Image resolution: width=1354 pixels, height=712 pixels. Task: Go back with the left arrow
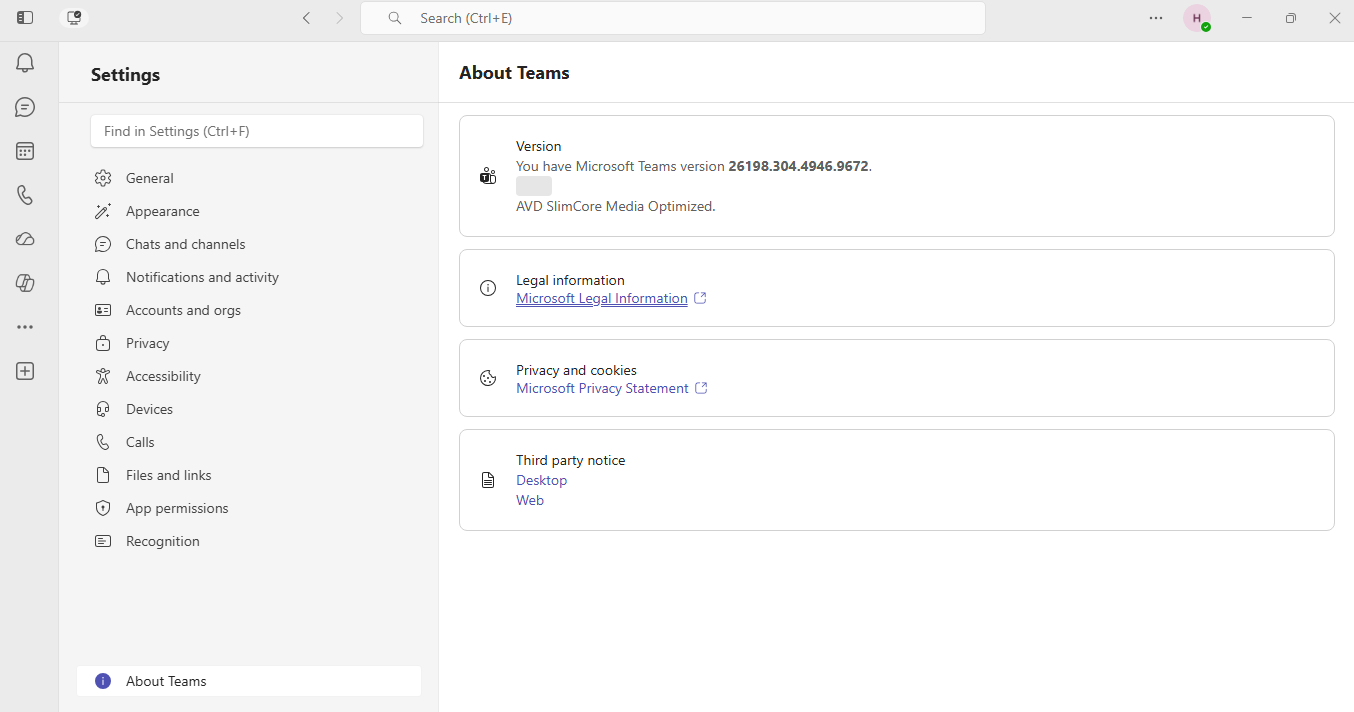click(x=307, y=18)
